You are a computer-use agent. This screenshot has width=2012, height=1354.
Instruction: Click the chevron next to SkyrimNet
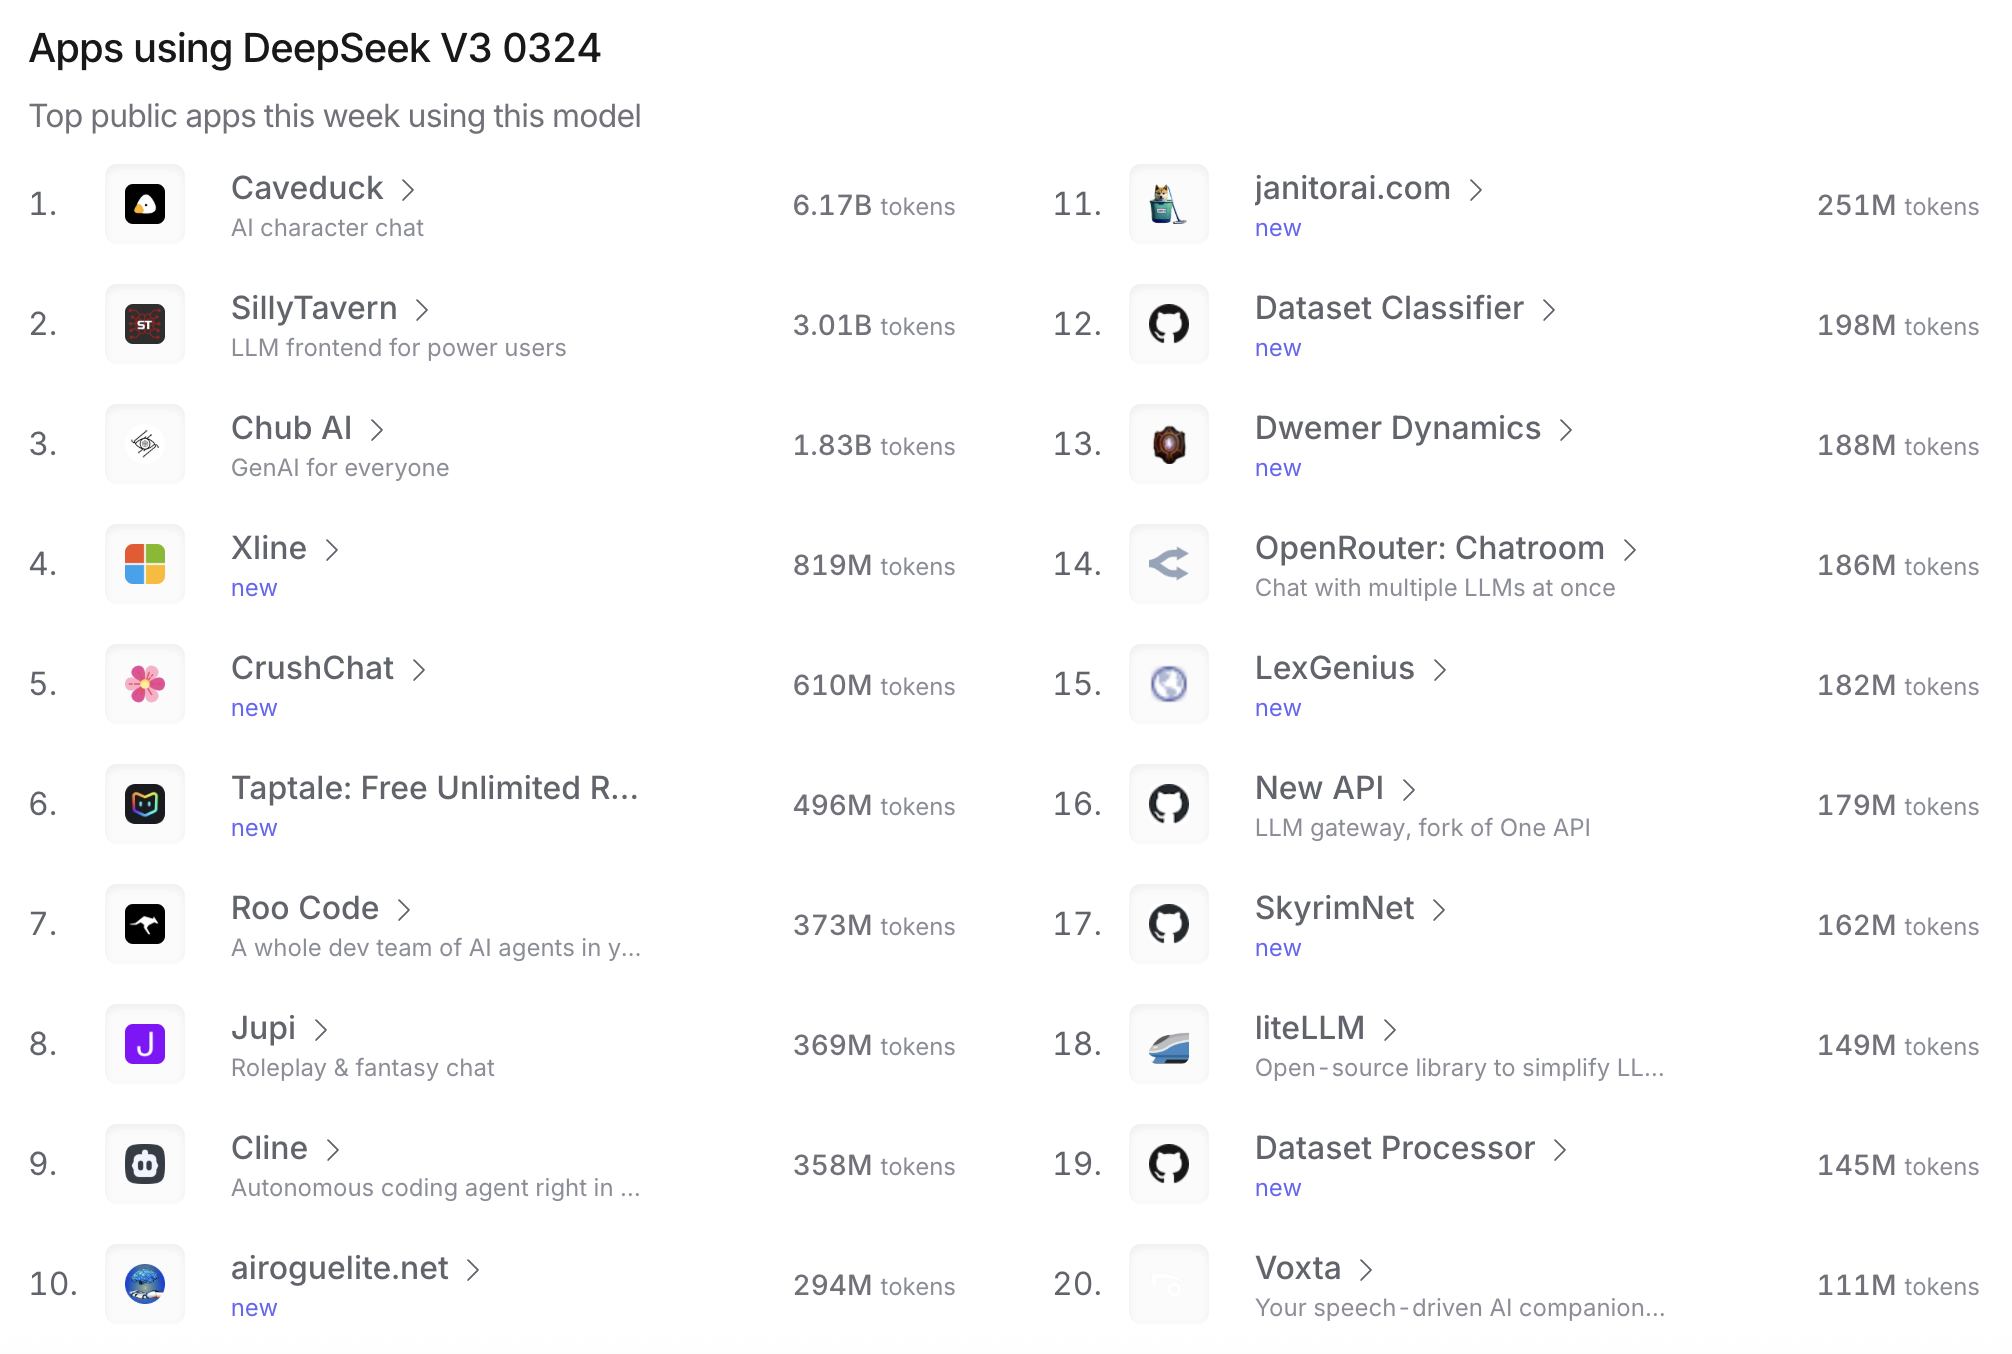(1439, 910)
